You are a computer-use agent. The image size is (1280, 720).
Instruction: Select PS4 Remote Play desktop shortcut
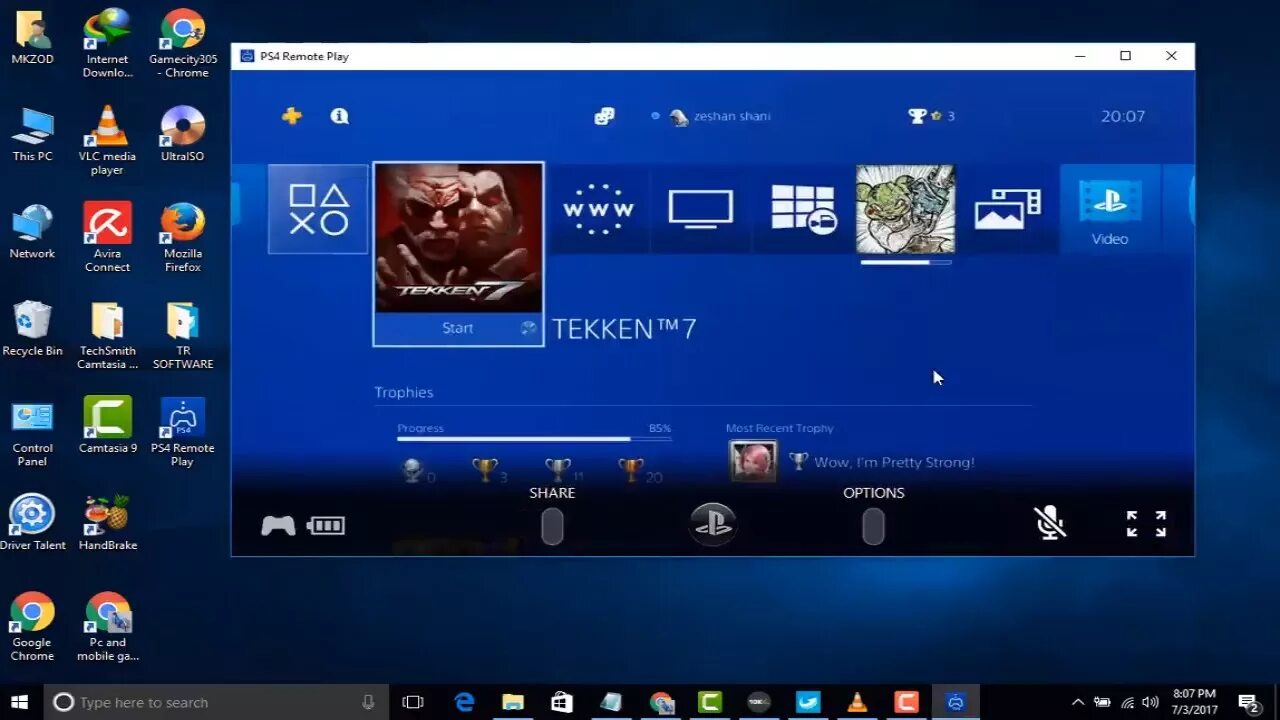[182, 433]
